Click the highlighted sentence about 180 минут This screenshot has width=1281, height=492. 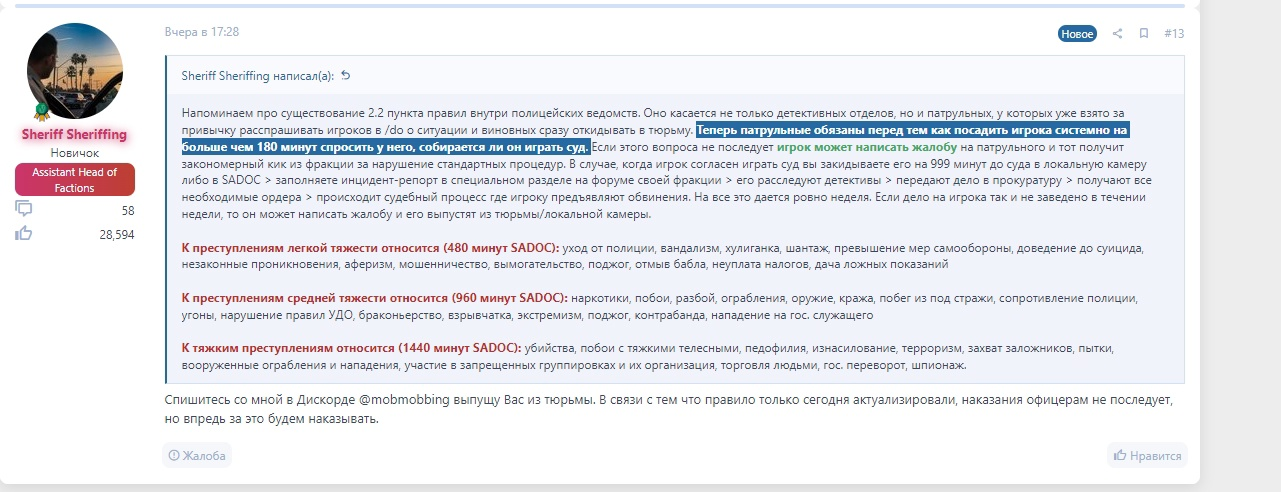[400, 147]
